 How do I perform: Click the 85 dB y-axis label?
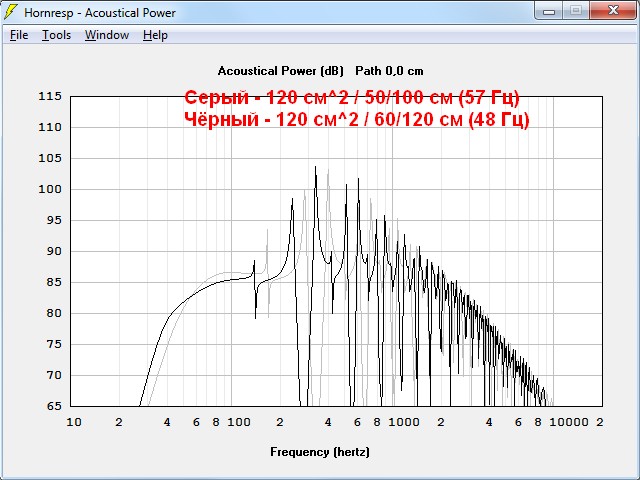coord(54,282)
